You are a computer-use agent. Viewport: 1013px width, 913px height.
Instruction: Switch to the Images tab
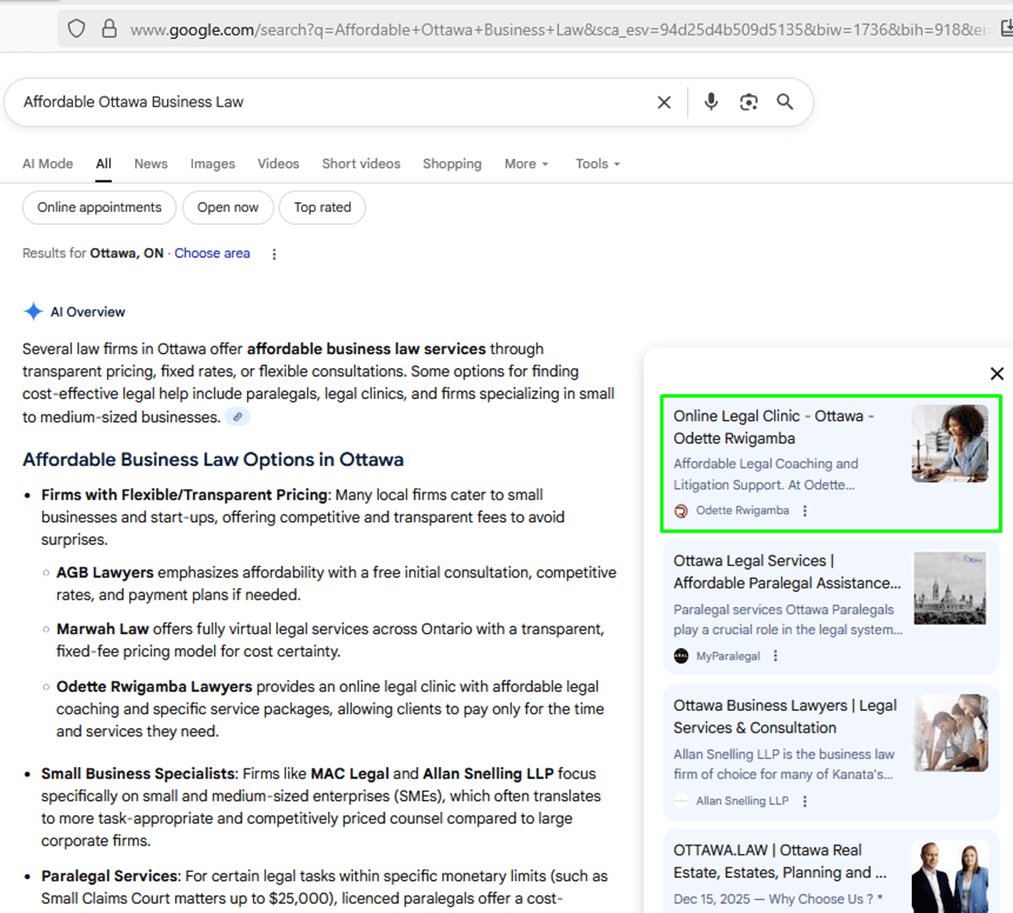pyautogui.click(x=212, y=164)
